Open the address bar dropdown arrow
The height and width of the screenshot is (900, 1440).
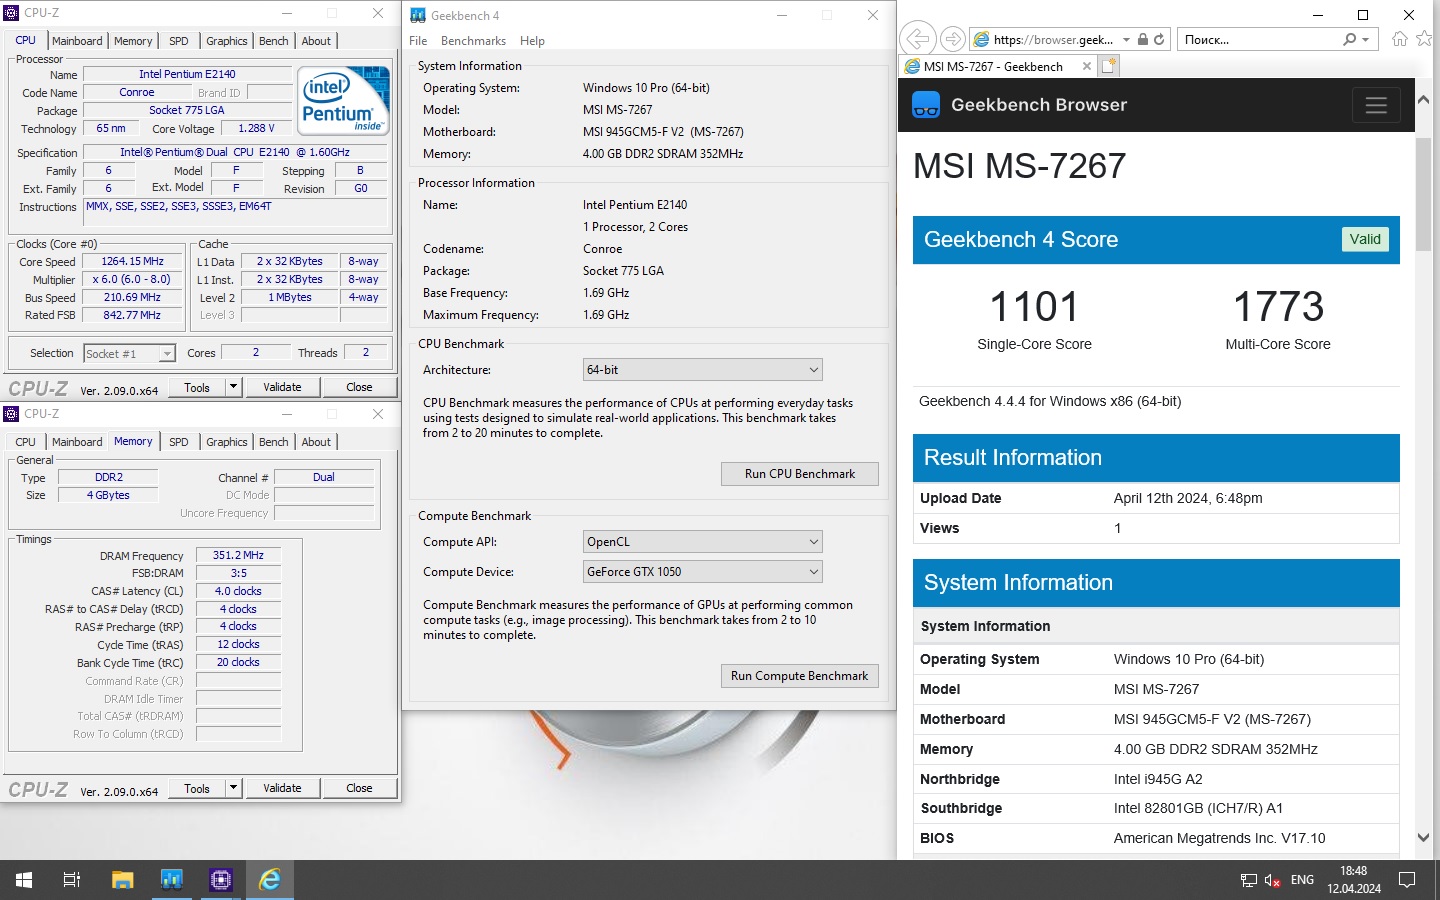1126,39
